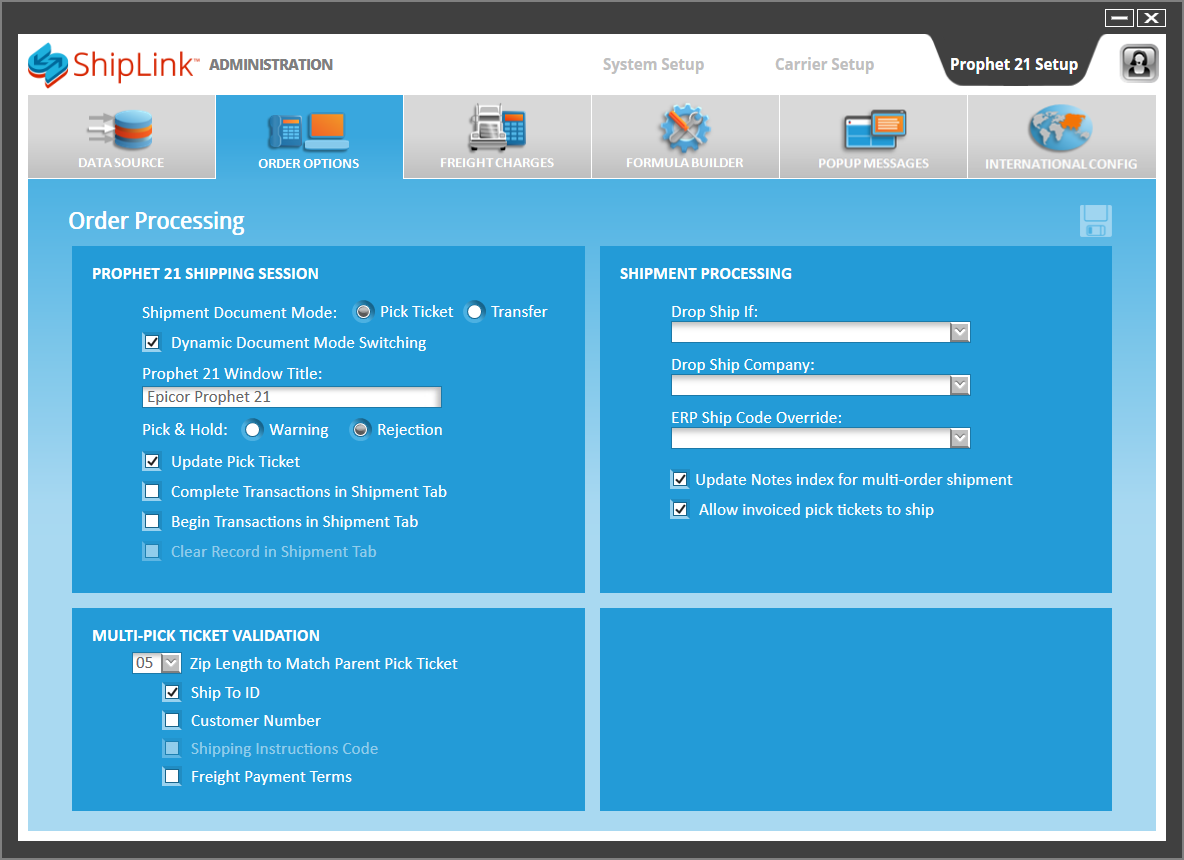1184x860 pixels.
Task: Click the PROPHET 21 SHIPPING SESSION heading
Action: [x=205, y=273]
